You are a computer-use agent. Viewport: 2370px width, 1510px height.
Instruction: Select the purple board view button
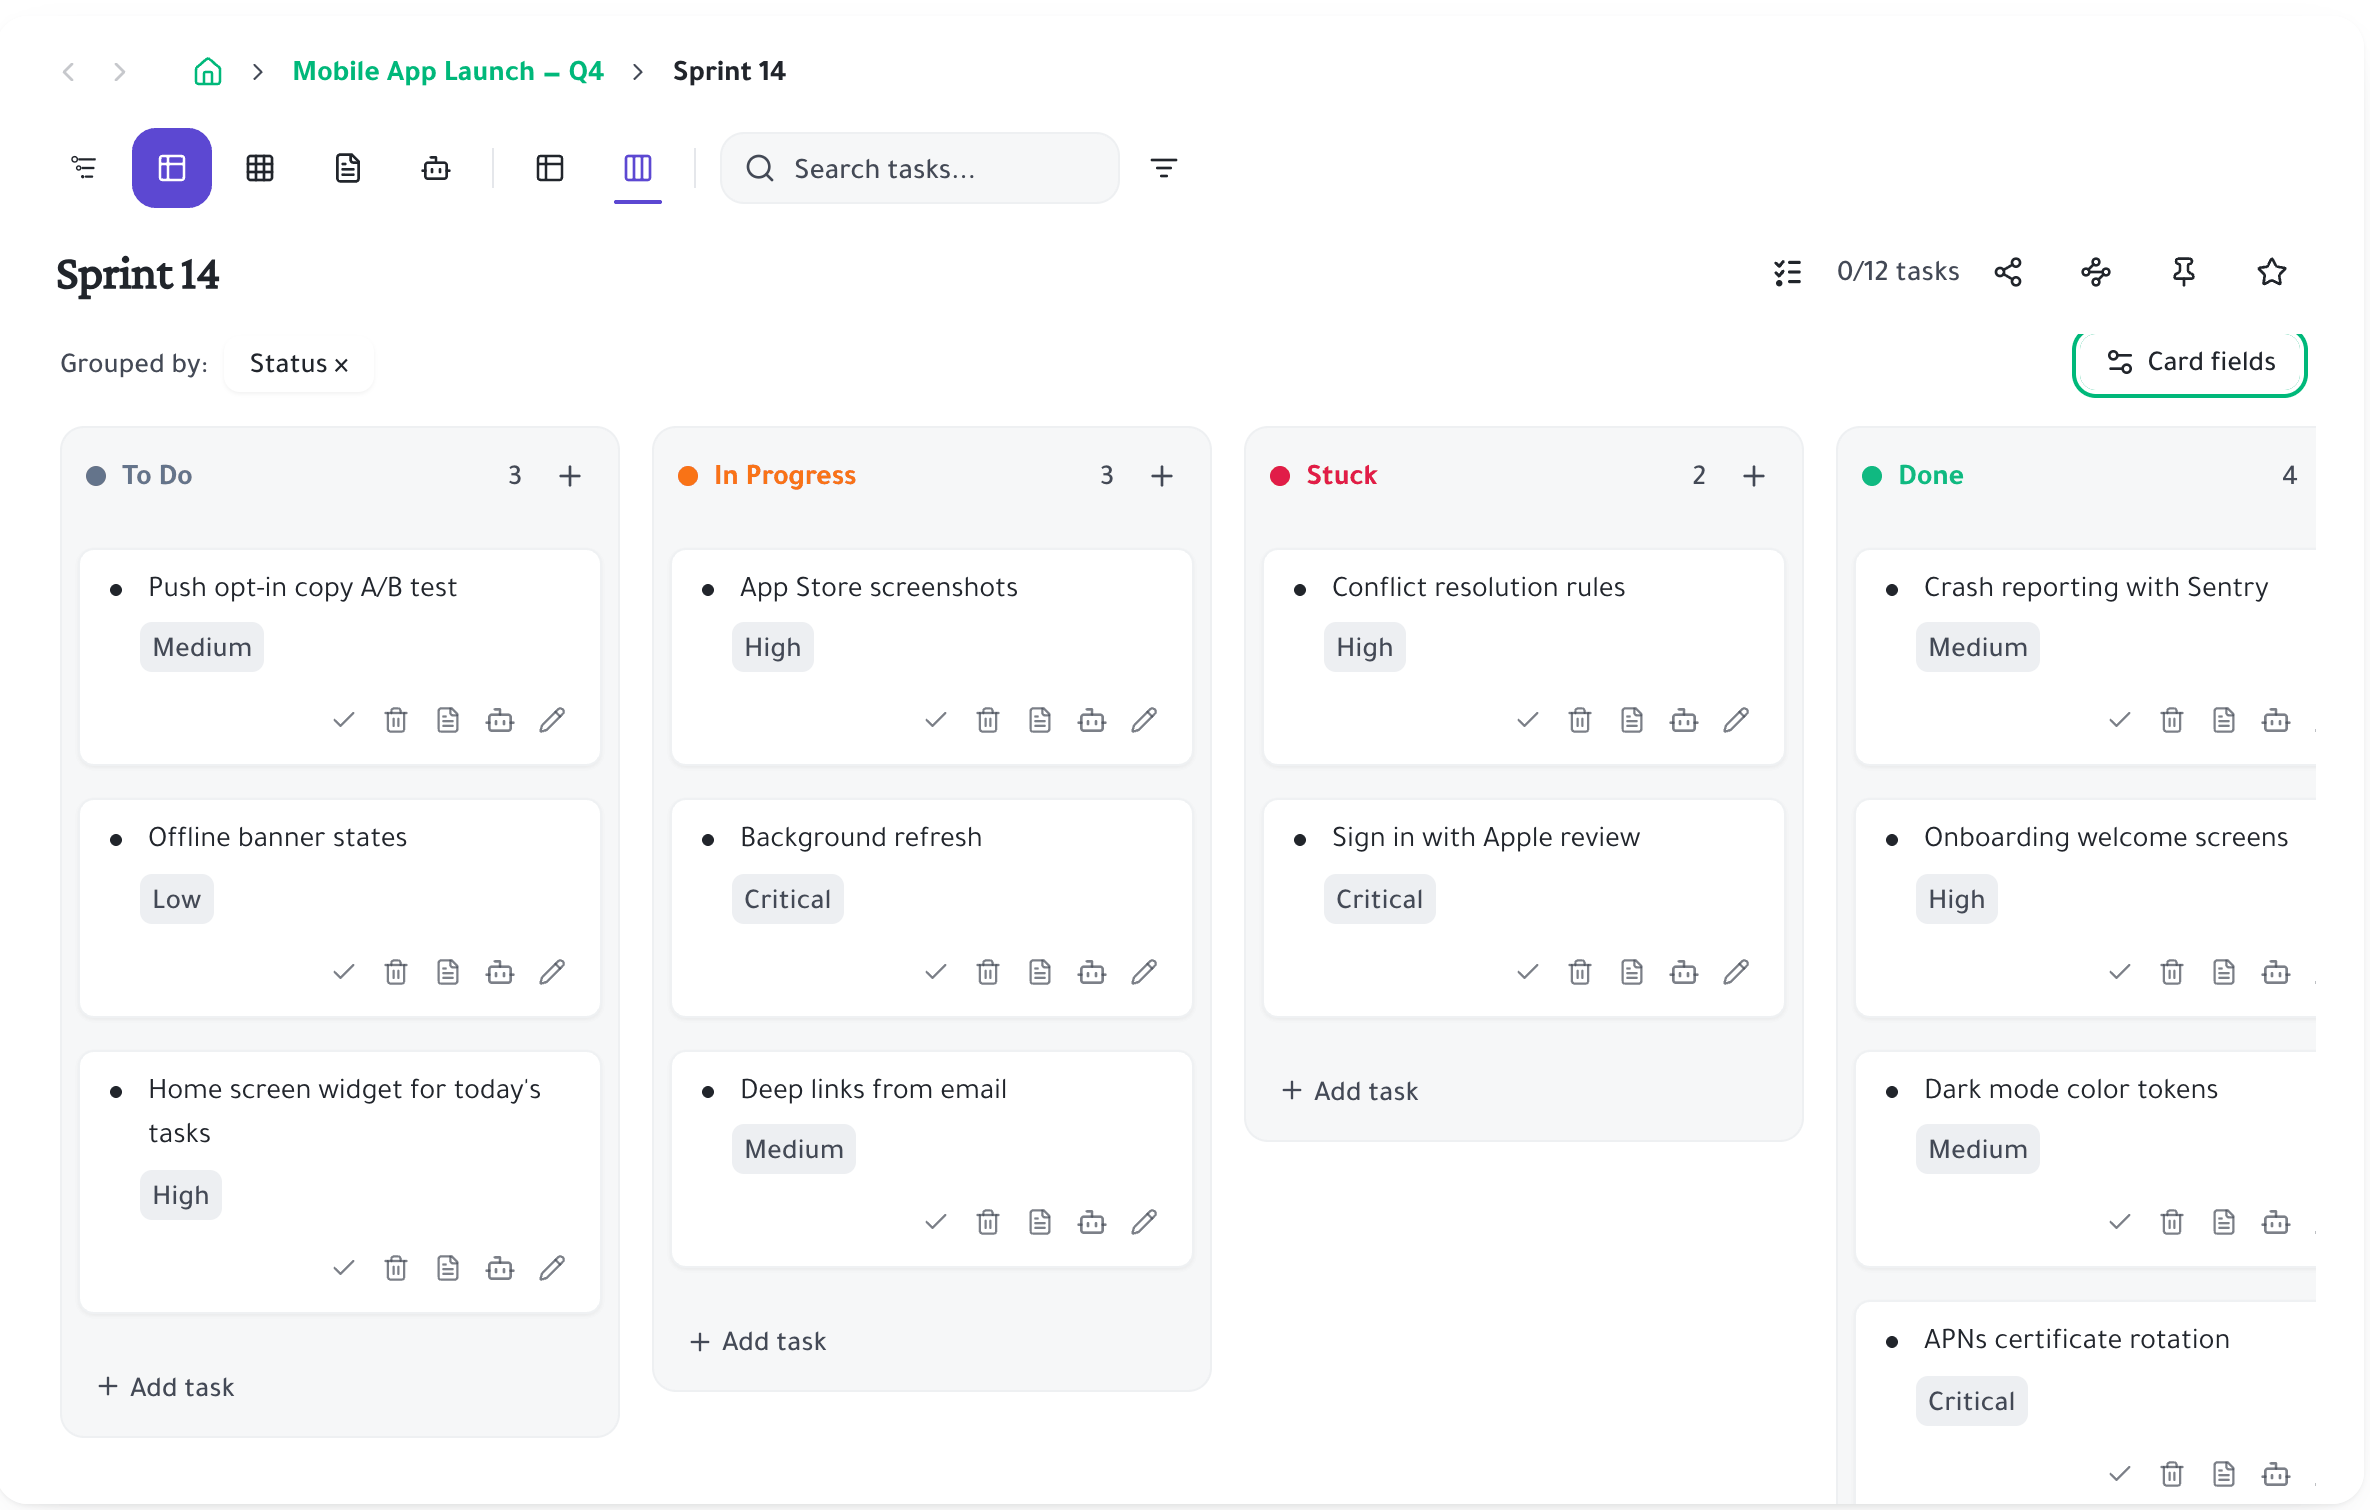point(172,168)
